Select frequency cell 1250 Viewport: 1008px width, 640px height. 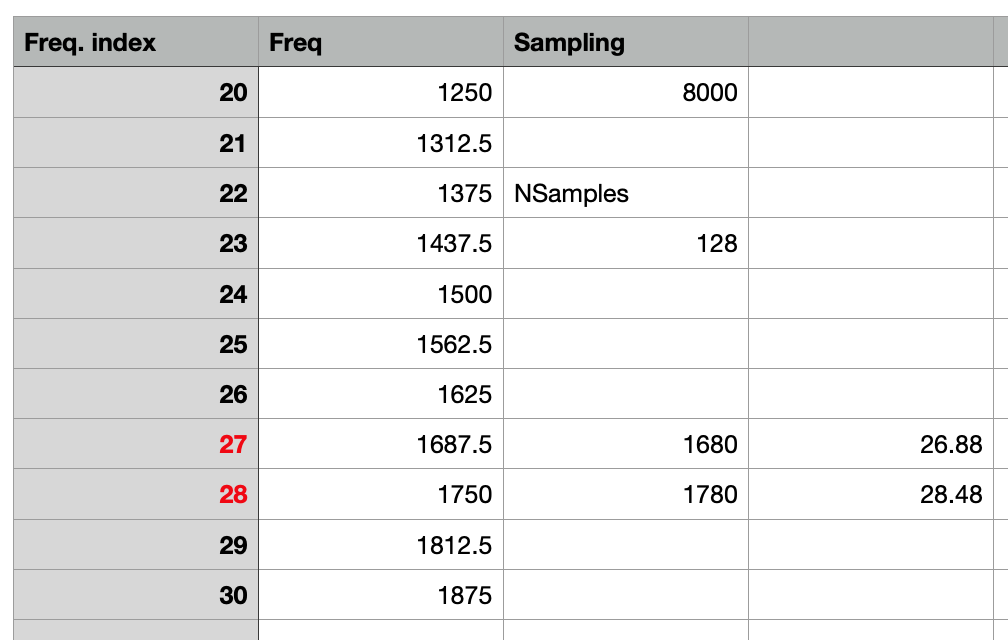(380, 93)
